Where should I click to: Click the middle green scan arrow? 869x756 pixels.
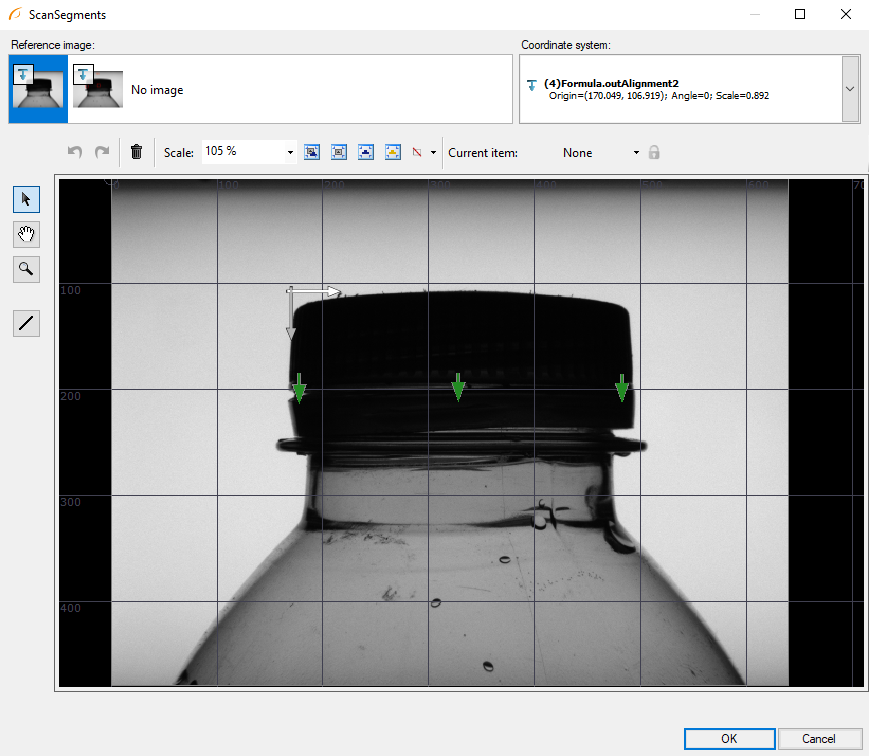tap(458, 387)
